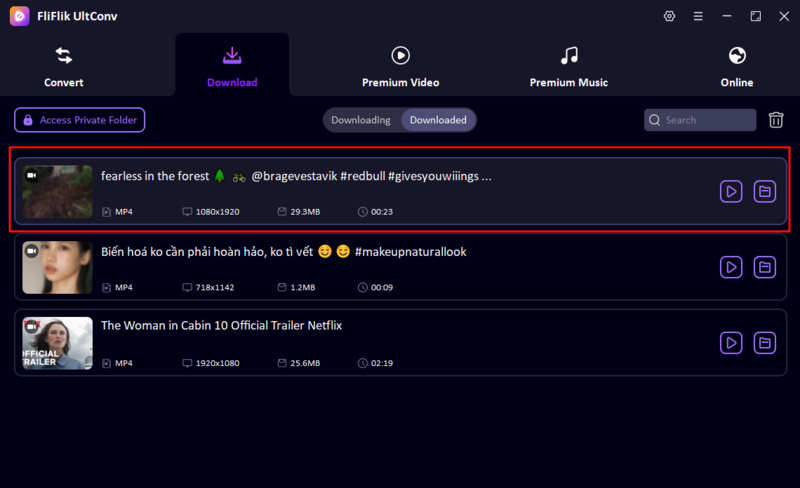Click the makeup video thumbnail
Image resolution: width=800 pixels, height=488 pixels.
point(58,267)
